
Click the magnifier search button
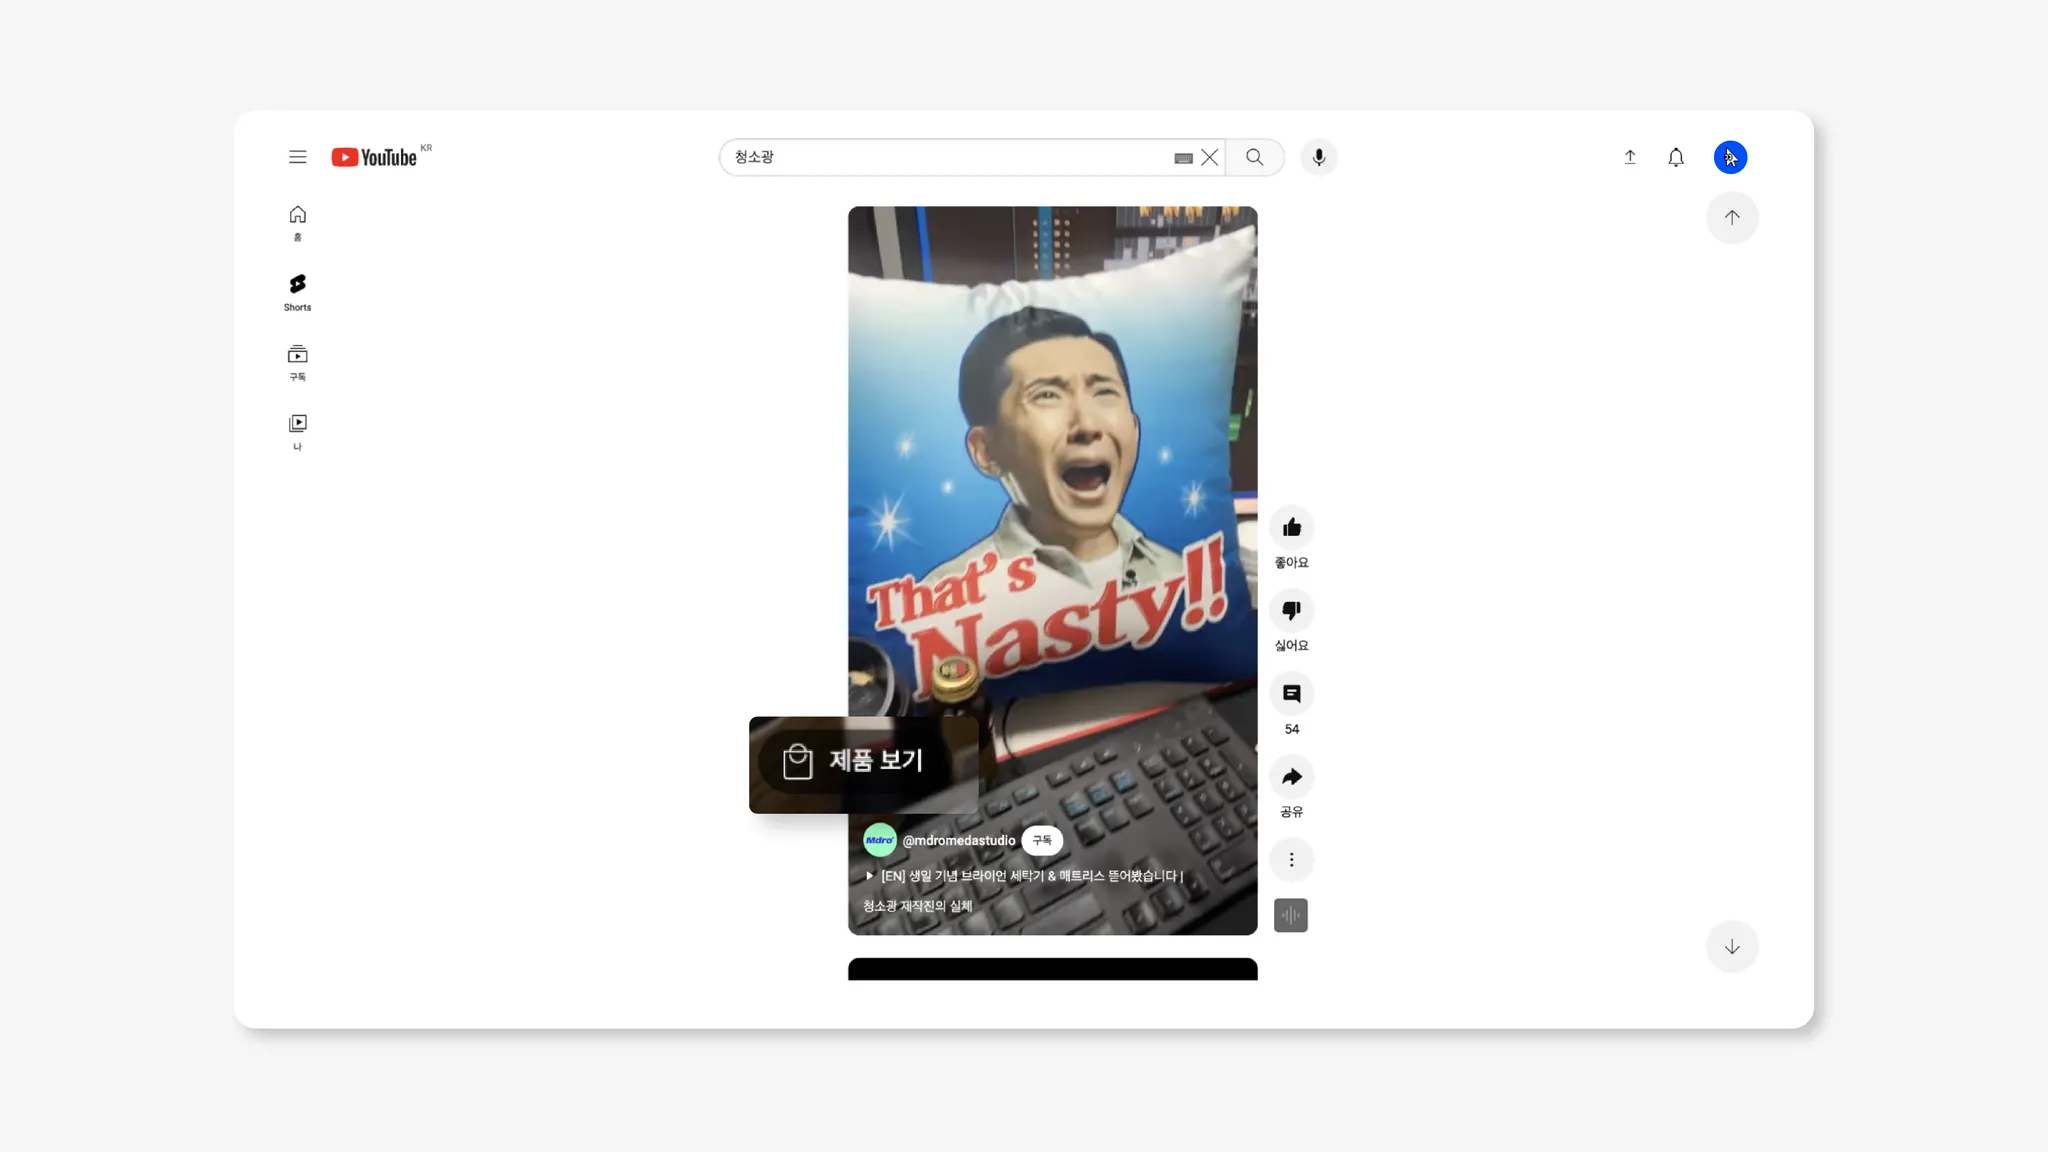(1254, 157)
